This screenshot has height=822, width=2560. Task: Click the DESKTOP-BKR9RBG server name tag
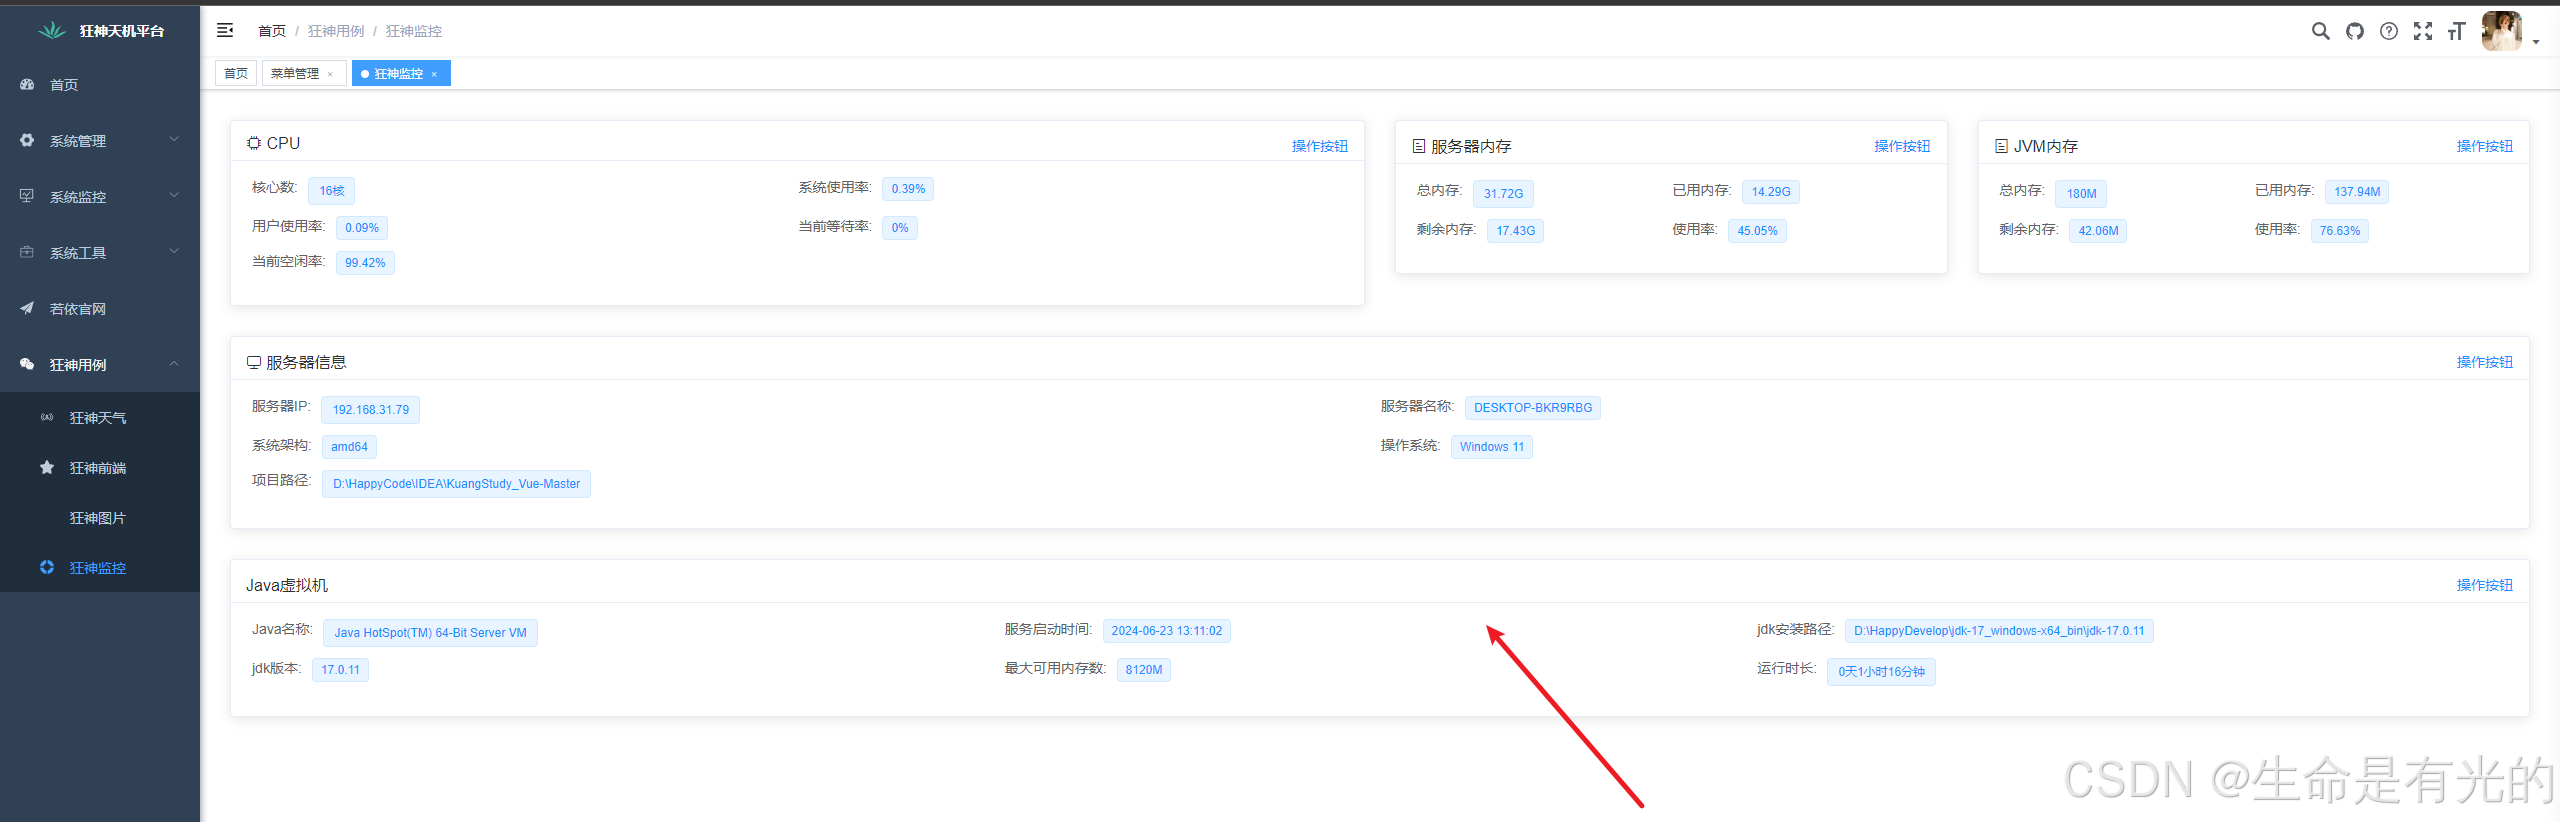coord(1533,408)
